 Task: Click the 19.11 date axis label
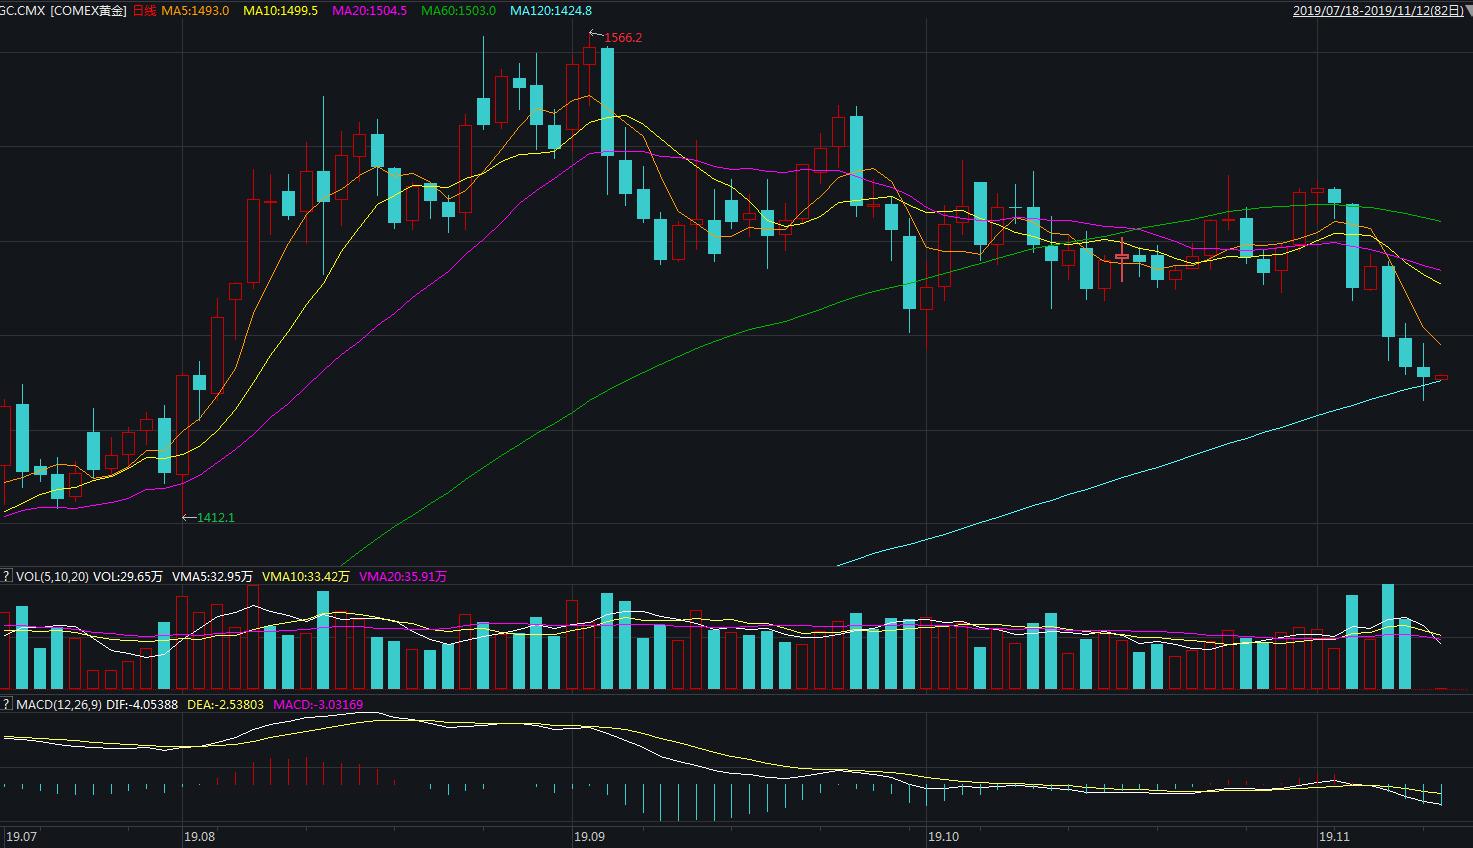(x=1334, y=835)
